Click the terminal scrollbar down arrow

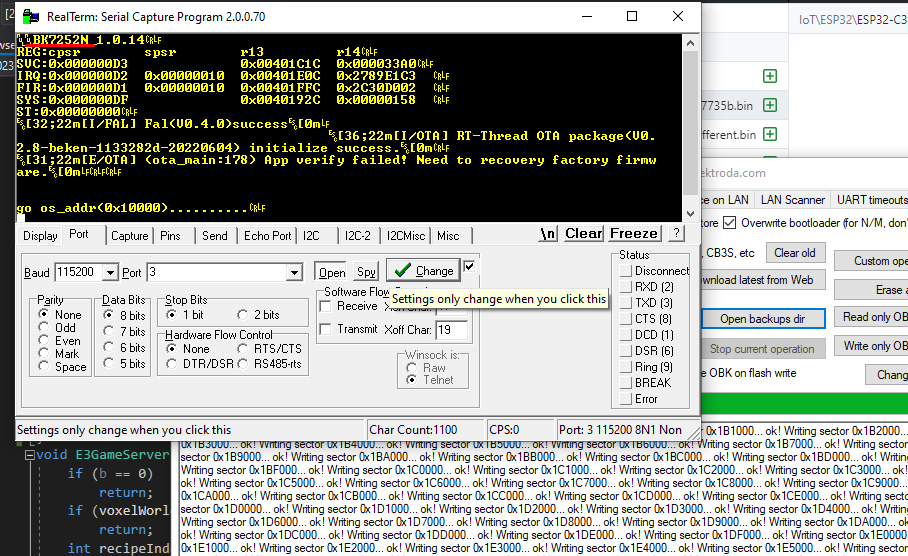[690, 214]
